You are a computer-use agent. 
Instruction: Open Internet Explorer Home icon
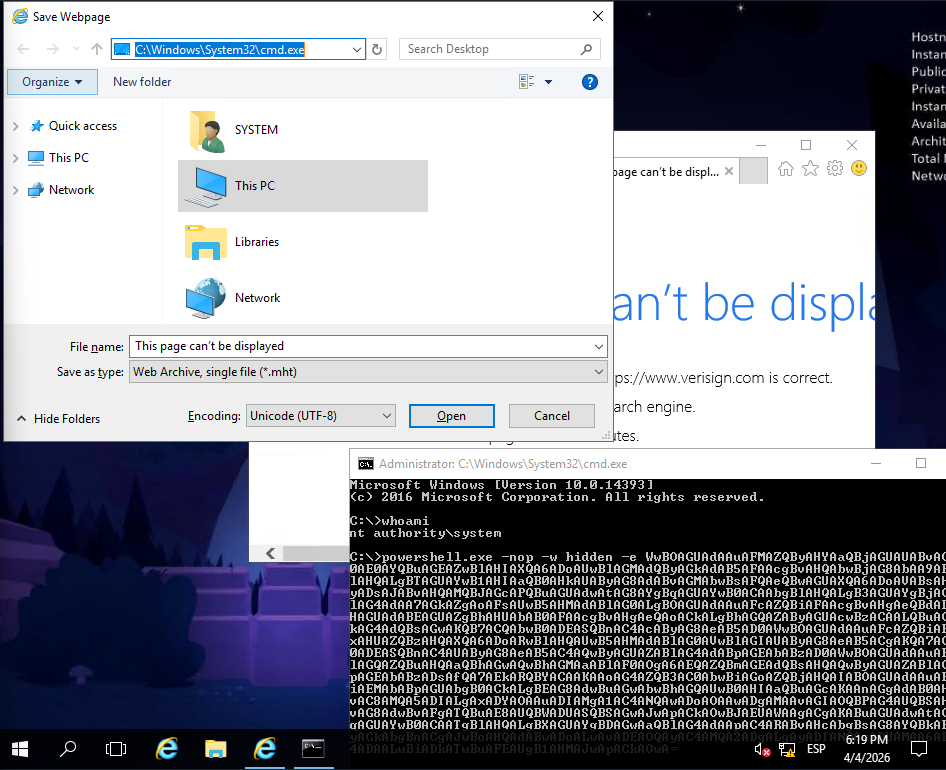[786, 168]
